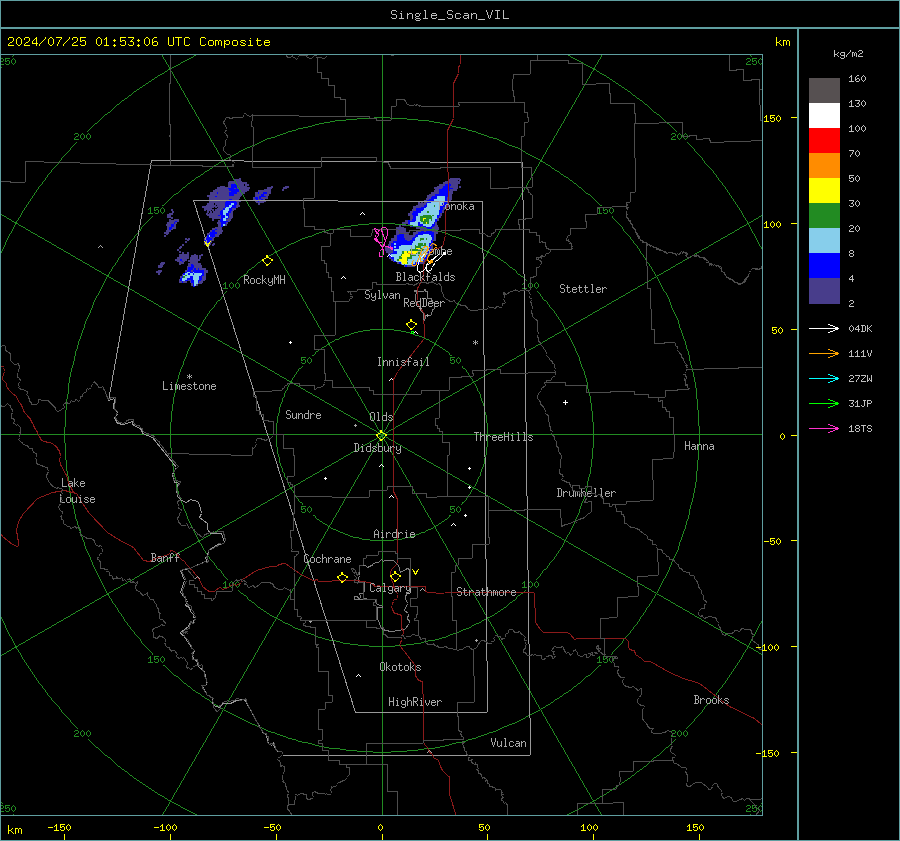
Task: Click the green 31JP track arrow
Action: [x=824, y=404]
